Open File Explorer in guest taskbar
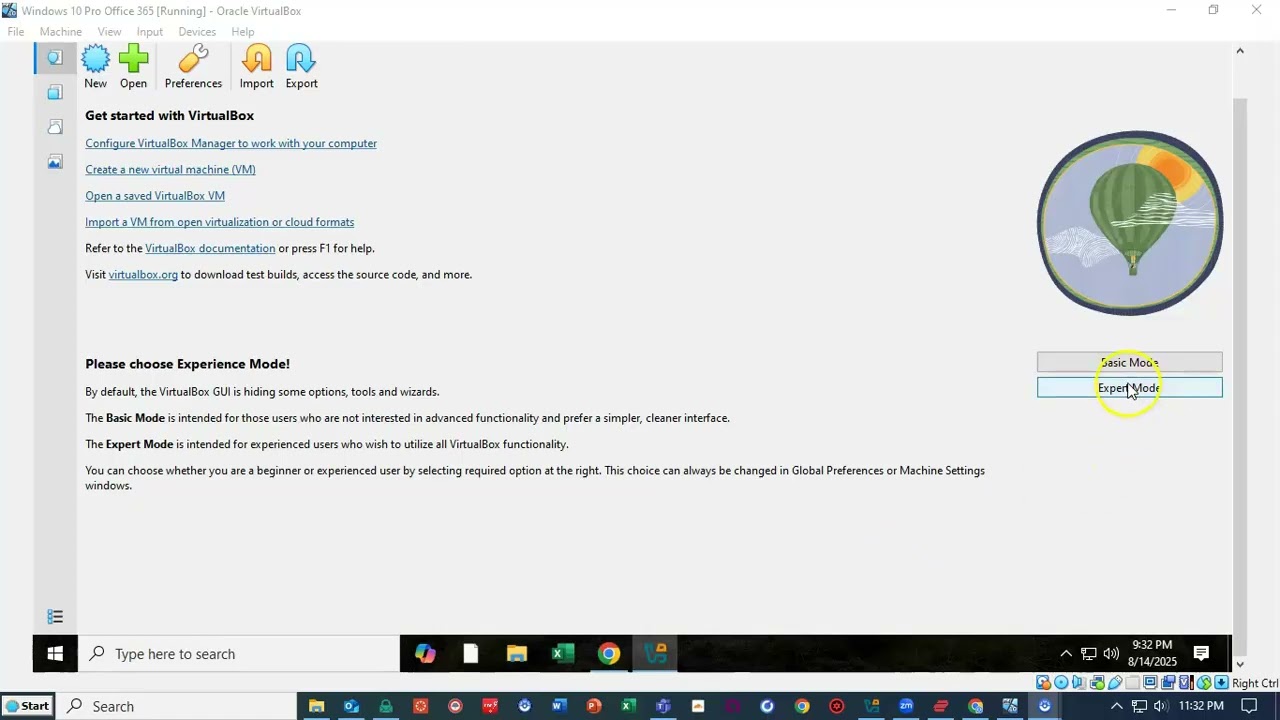 coord(517,654)
